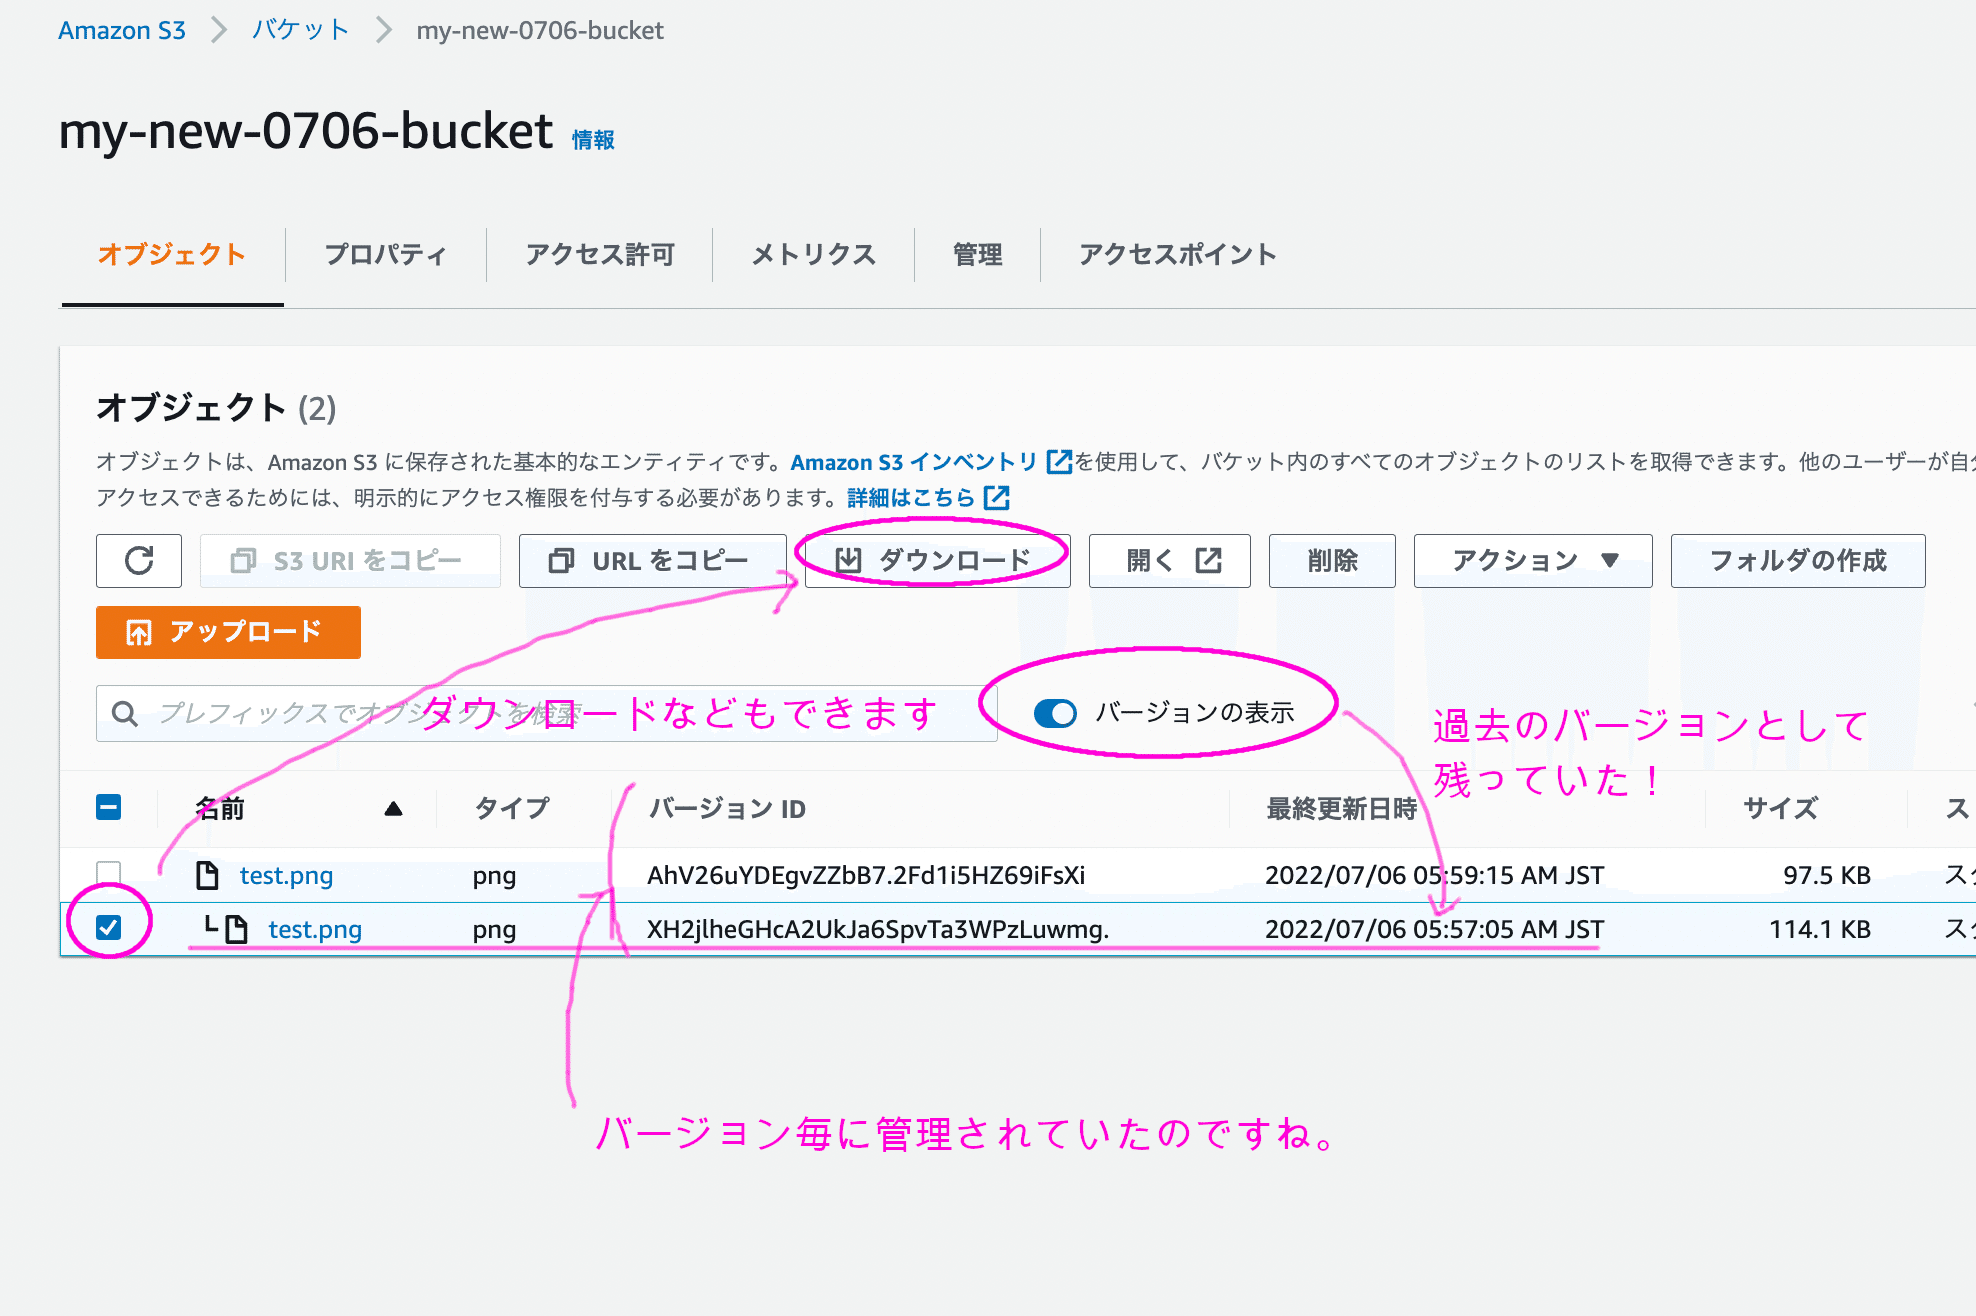Click the 05:59:15 AM JST timestamp
Image resolution: width=1976 pixels, height=1316 pixels.
[1434, 875]
